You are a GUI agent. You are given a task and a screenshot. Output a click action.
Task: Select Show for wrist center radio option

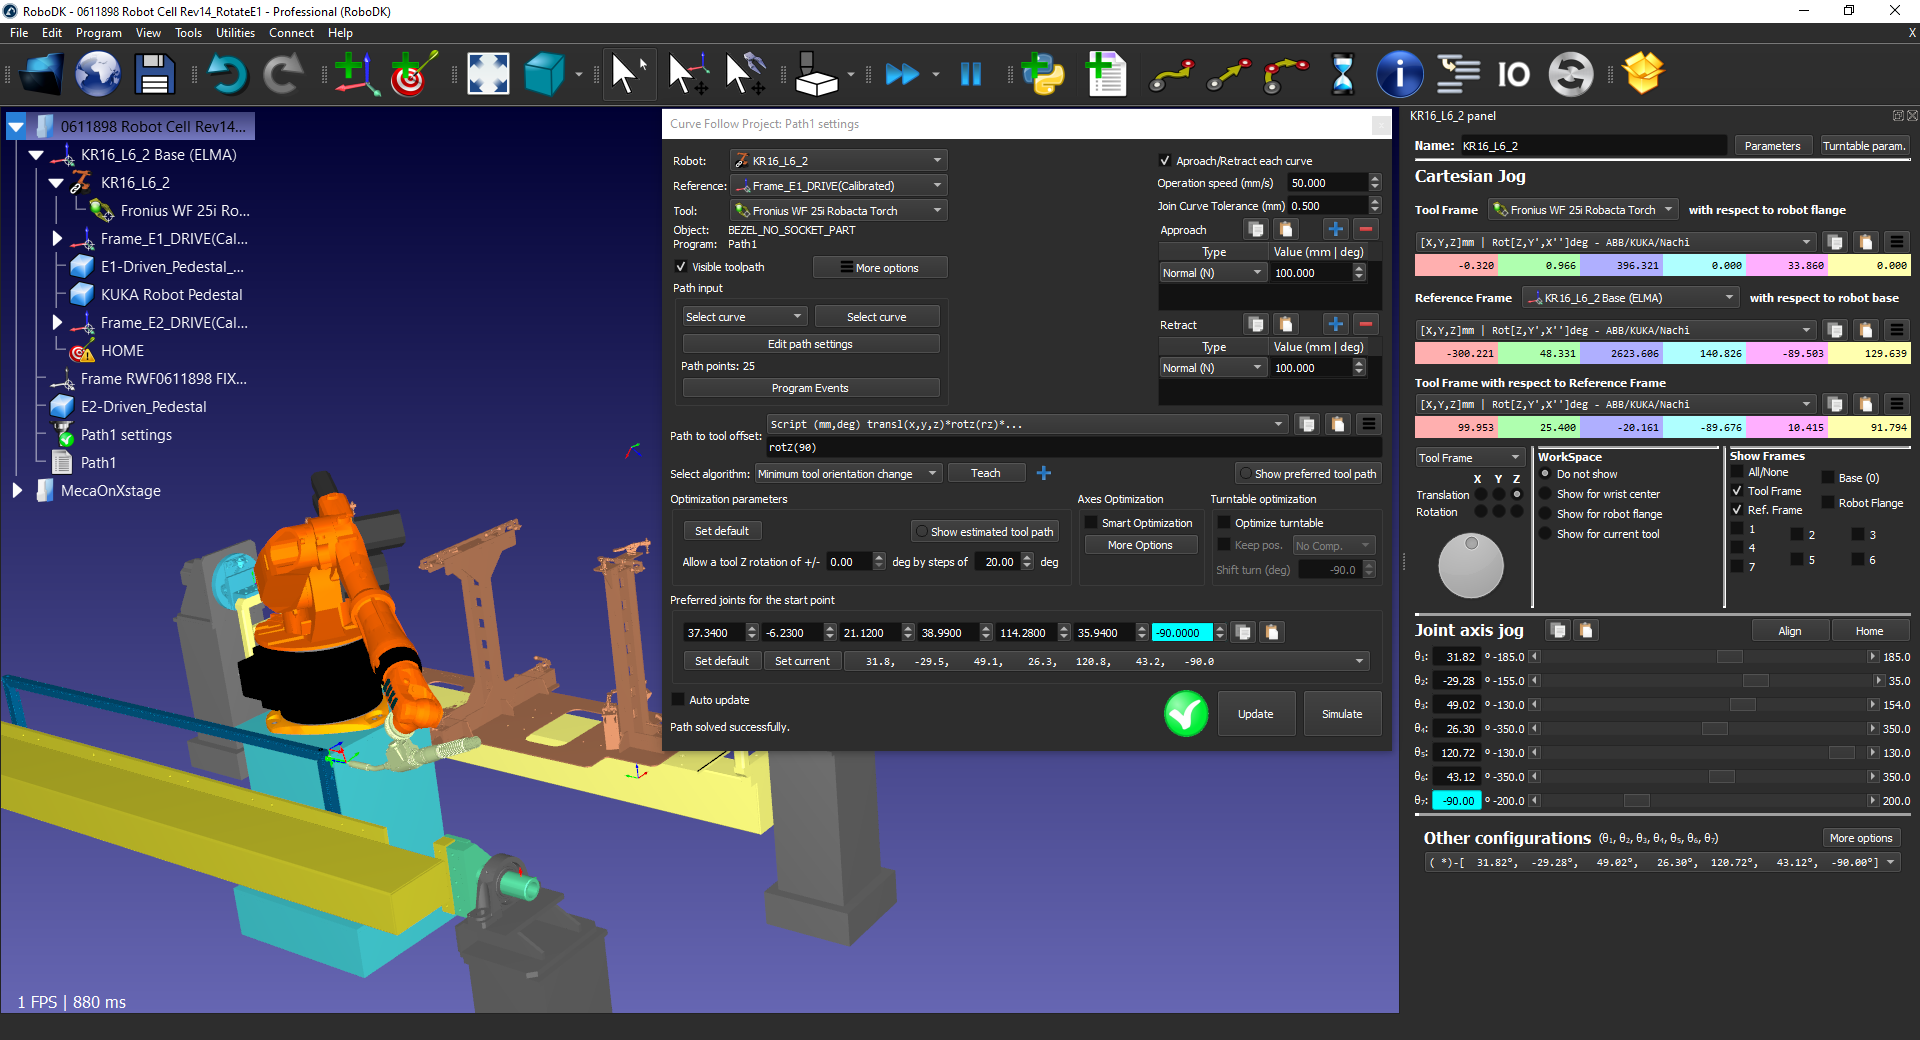(x=1545, y=494)
